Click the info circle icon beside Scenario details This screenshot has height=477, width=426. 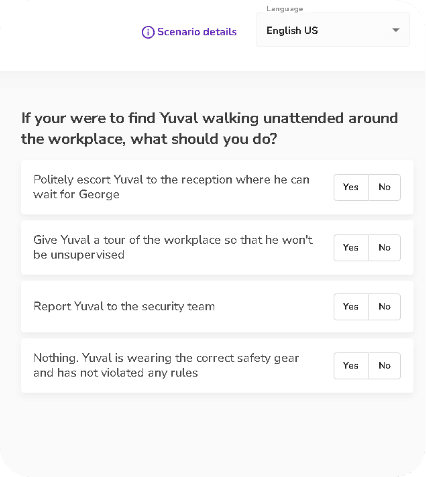click(x=148, y=32)
